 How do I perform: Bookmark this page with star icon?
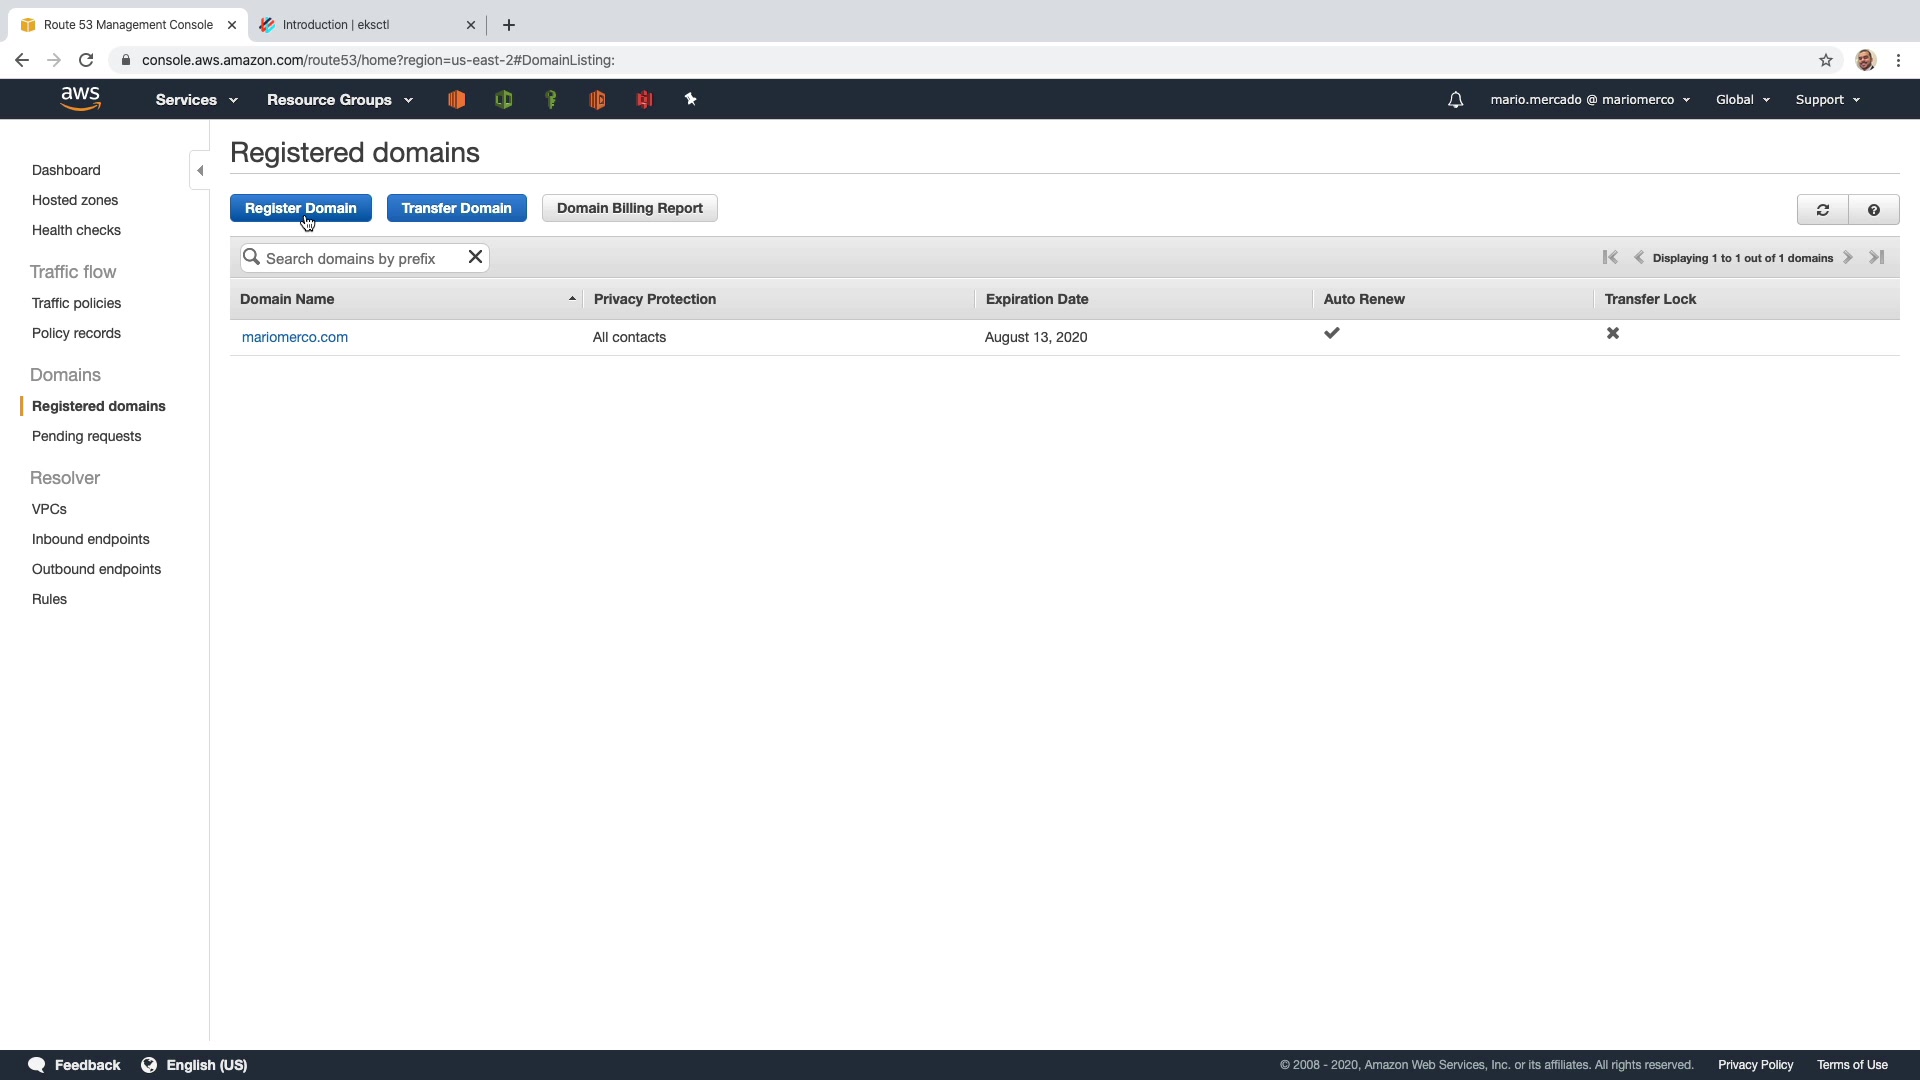[1825, 60]
